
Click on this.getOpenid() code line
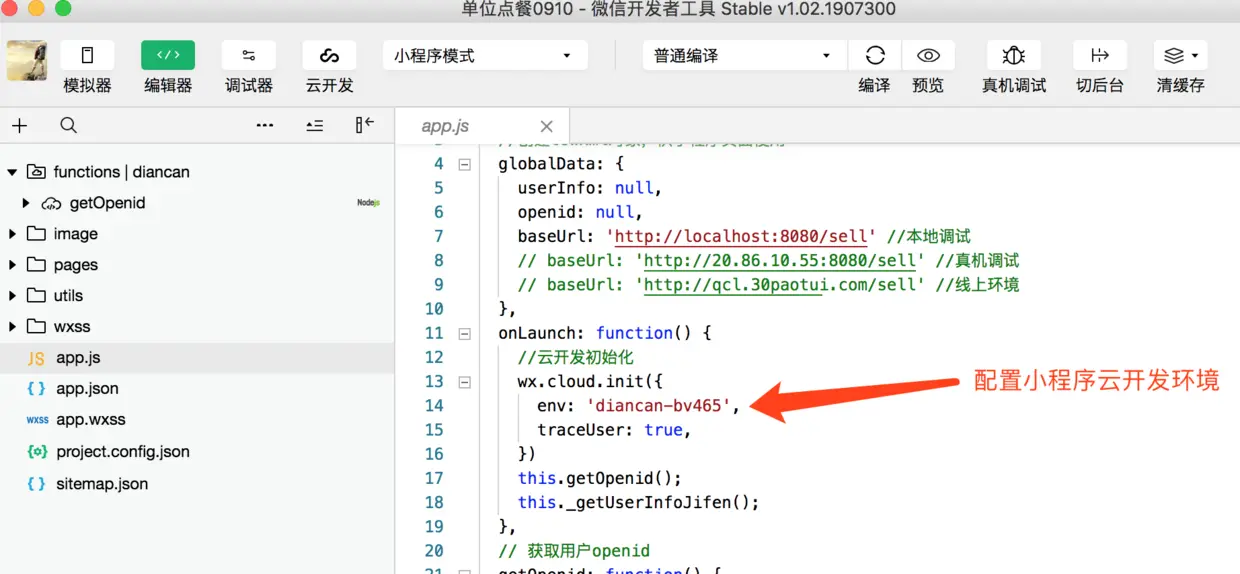click(x=599, y=479)
